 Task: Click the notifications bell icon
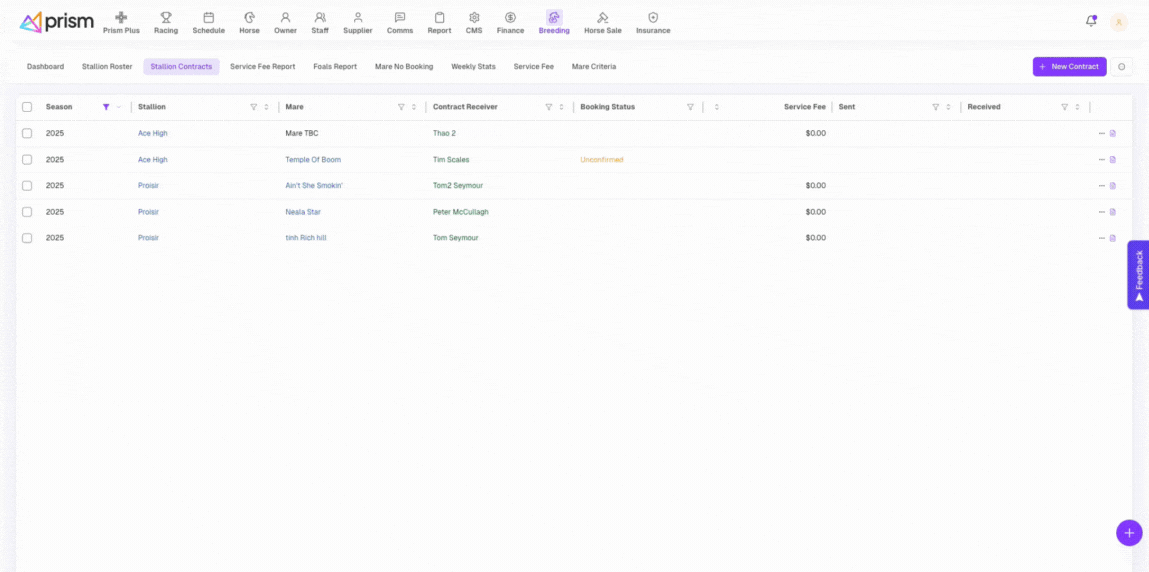[1091, 21]
